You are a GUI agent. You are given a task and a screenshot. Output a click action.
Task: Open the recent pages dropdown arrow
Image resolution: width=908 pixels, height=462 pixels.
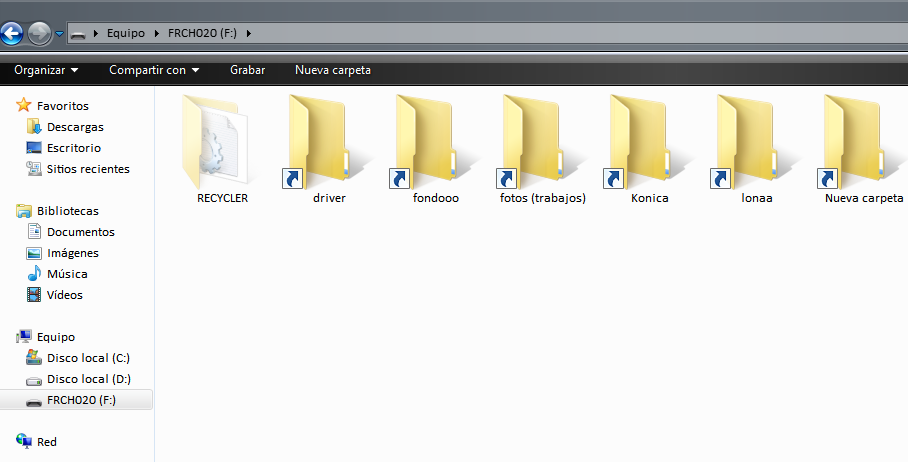59,34
